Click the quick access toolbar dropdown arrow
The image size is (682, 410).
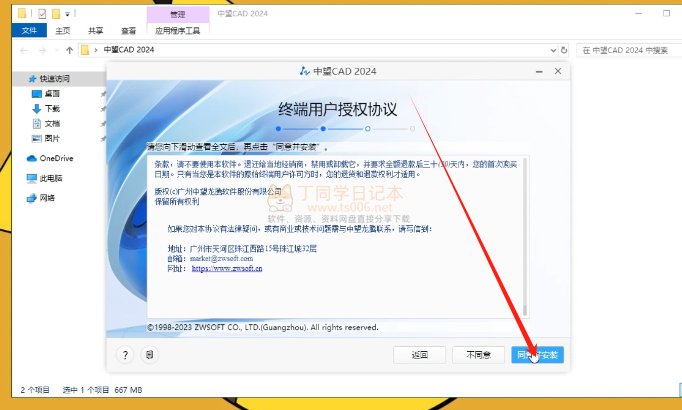(67, 14)
